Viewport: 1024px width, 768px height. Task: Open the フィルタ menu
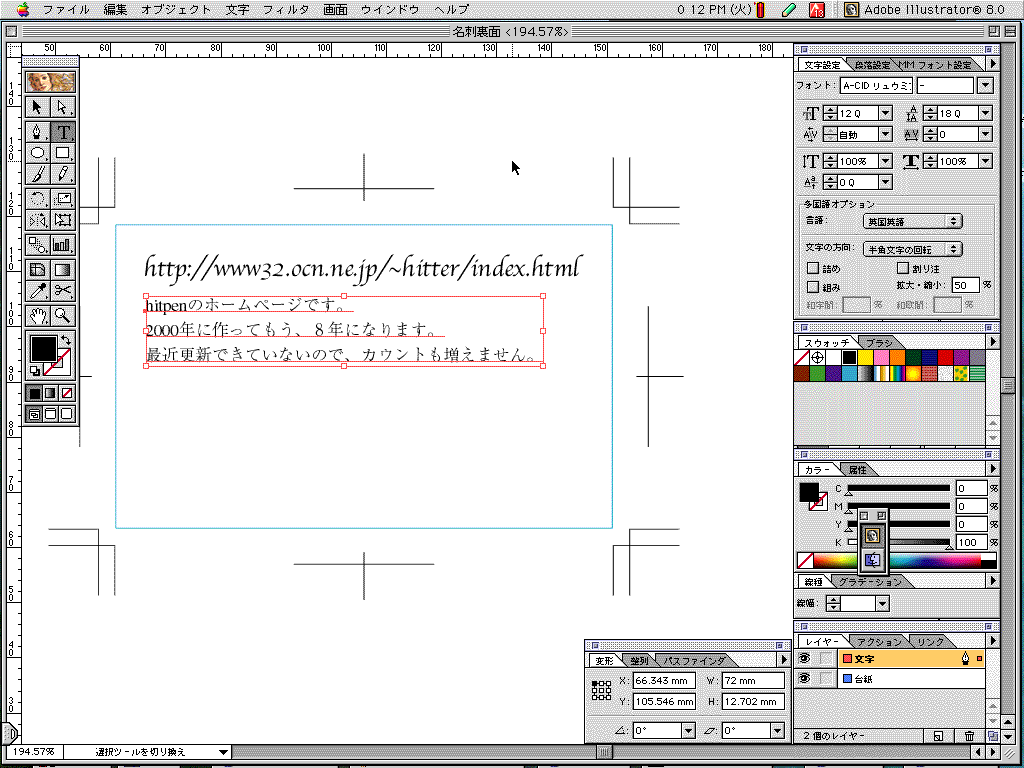(285, 9)
